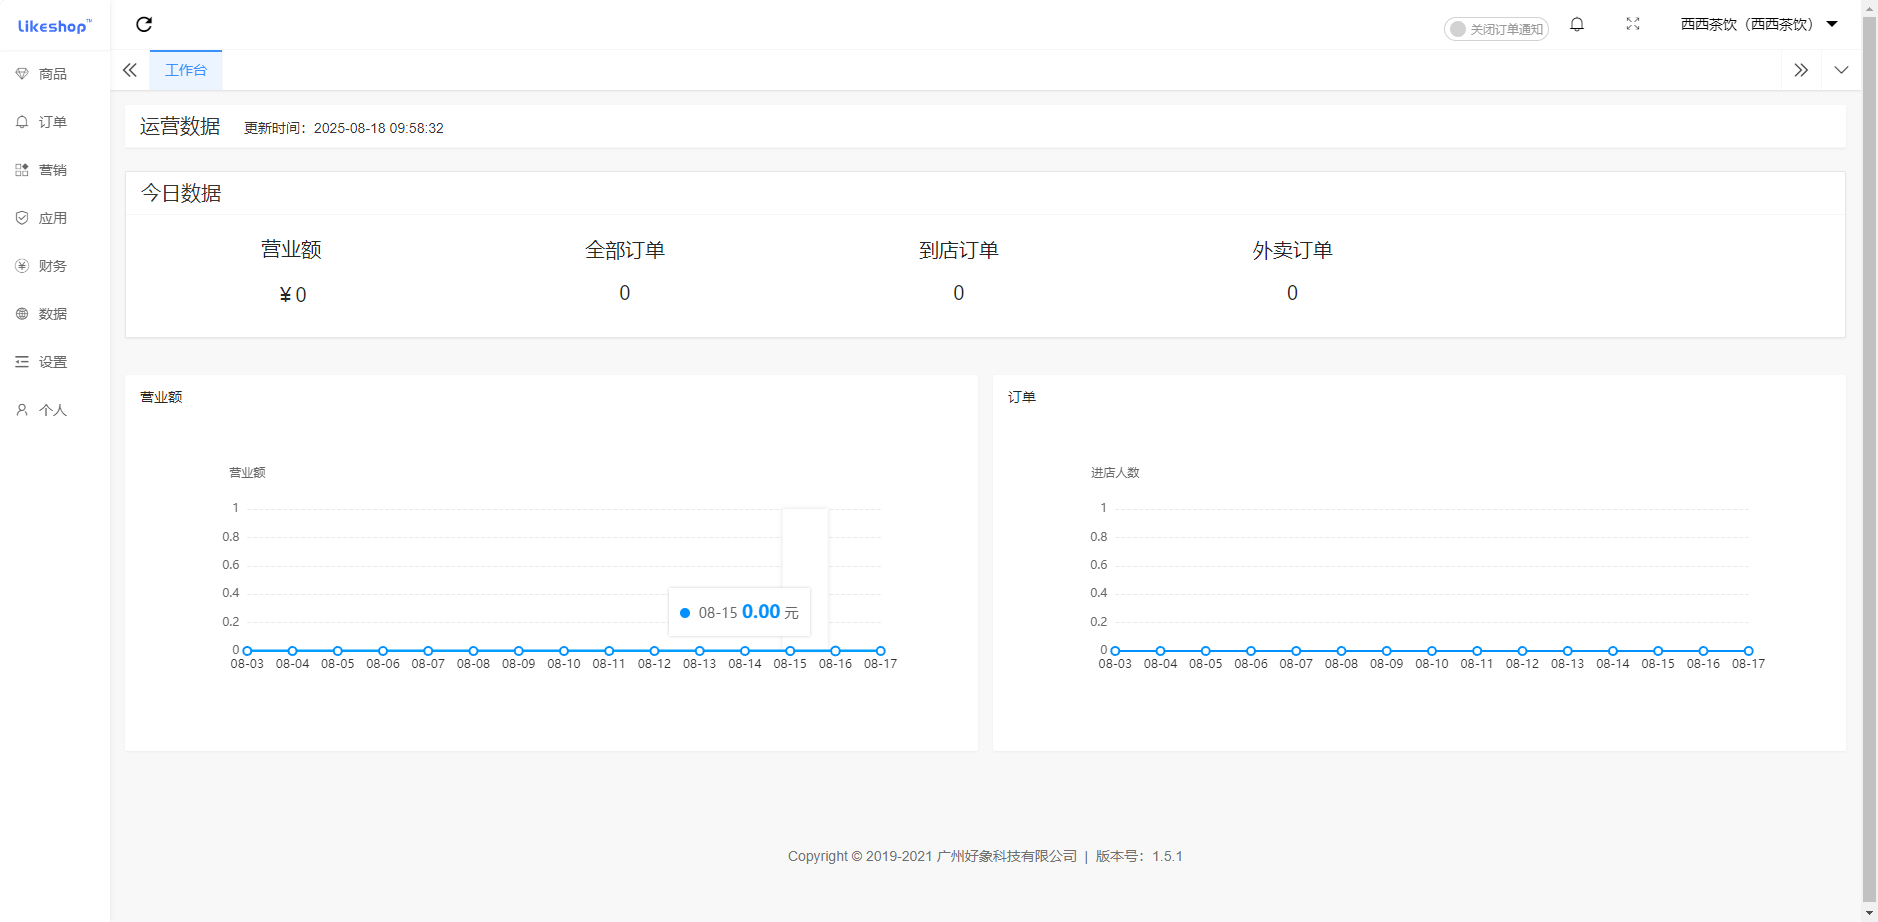The image size is (1878, 922).
Task: Click the 08-15 data point on 营业额 chart
Action: tap(790, 651)
